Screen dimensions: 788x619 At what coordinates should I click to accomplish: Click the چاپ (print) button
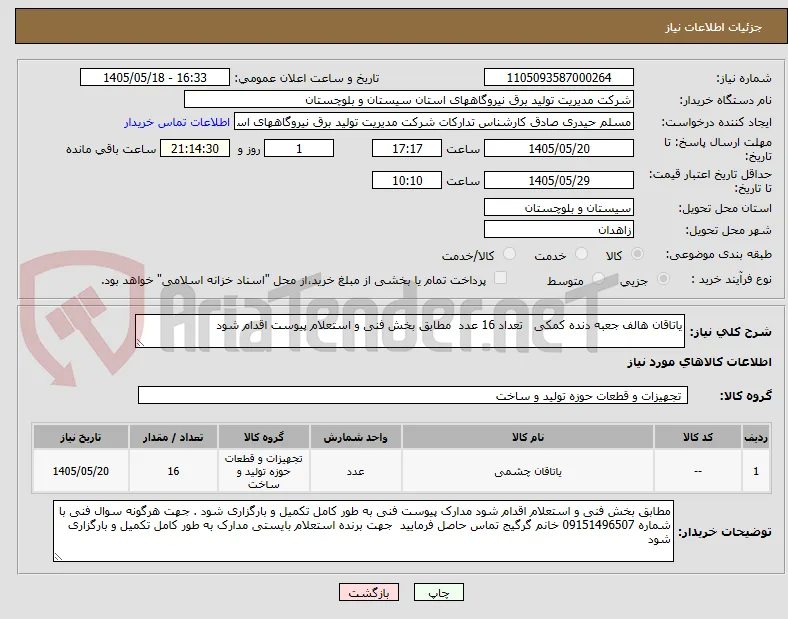439,592
